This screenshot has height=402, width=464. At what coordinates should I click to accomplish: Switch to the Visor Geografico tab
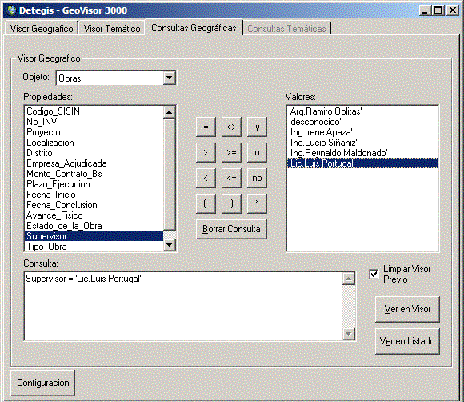41,29
